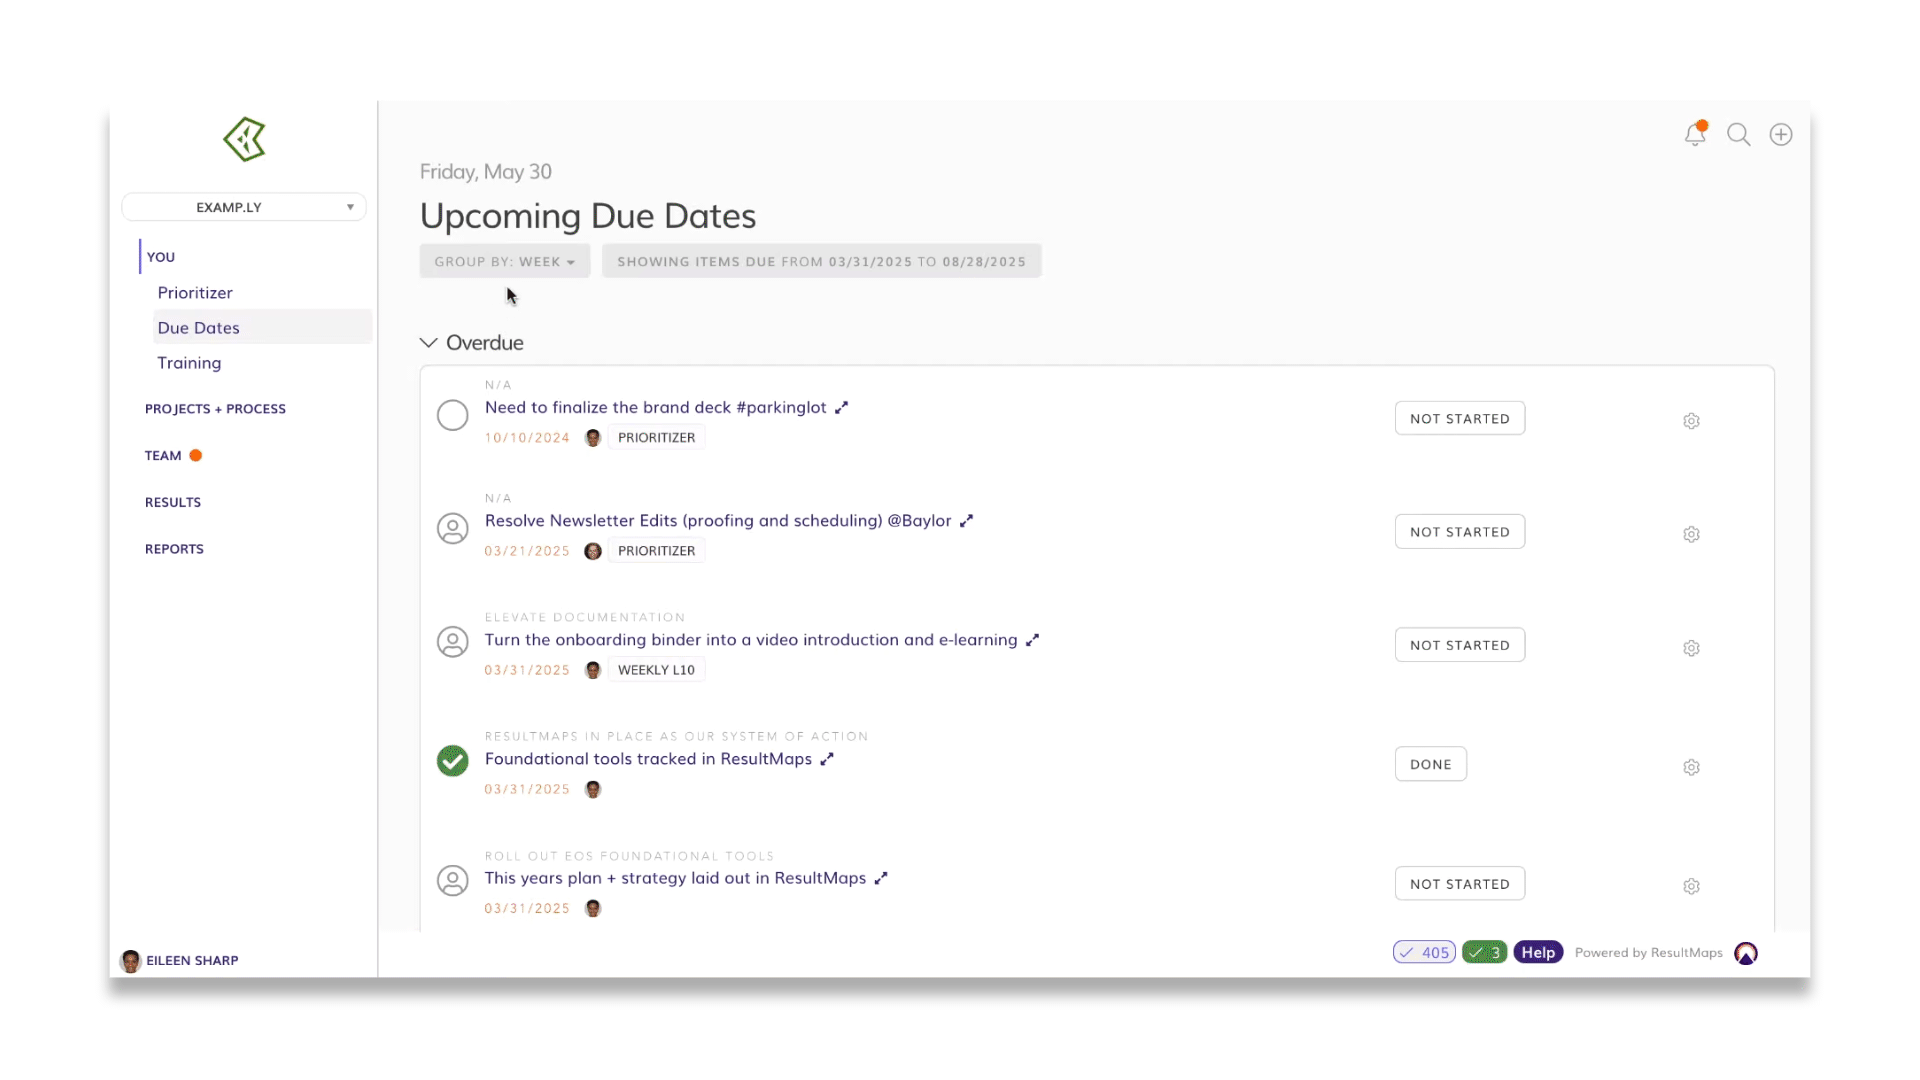This screenshot has width=1920, height=1080.
Task: Open the 'Group by: Week' dropdown
Action: [x=504, y=261]
